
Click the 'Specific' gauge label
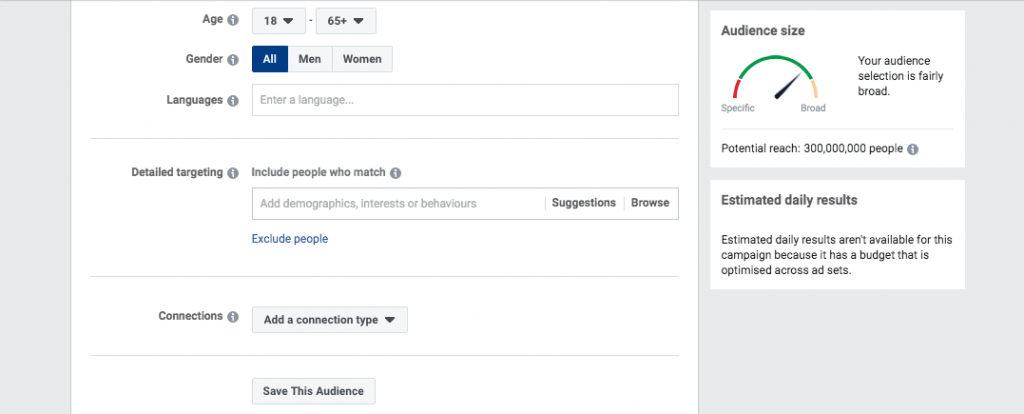coord(738,108)
